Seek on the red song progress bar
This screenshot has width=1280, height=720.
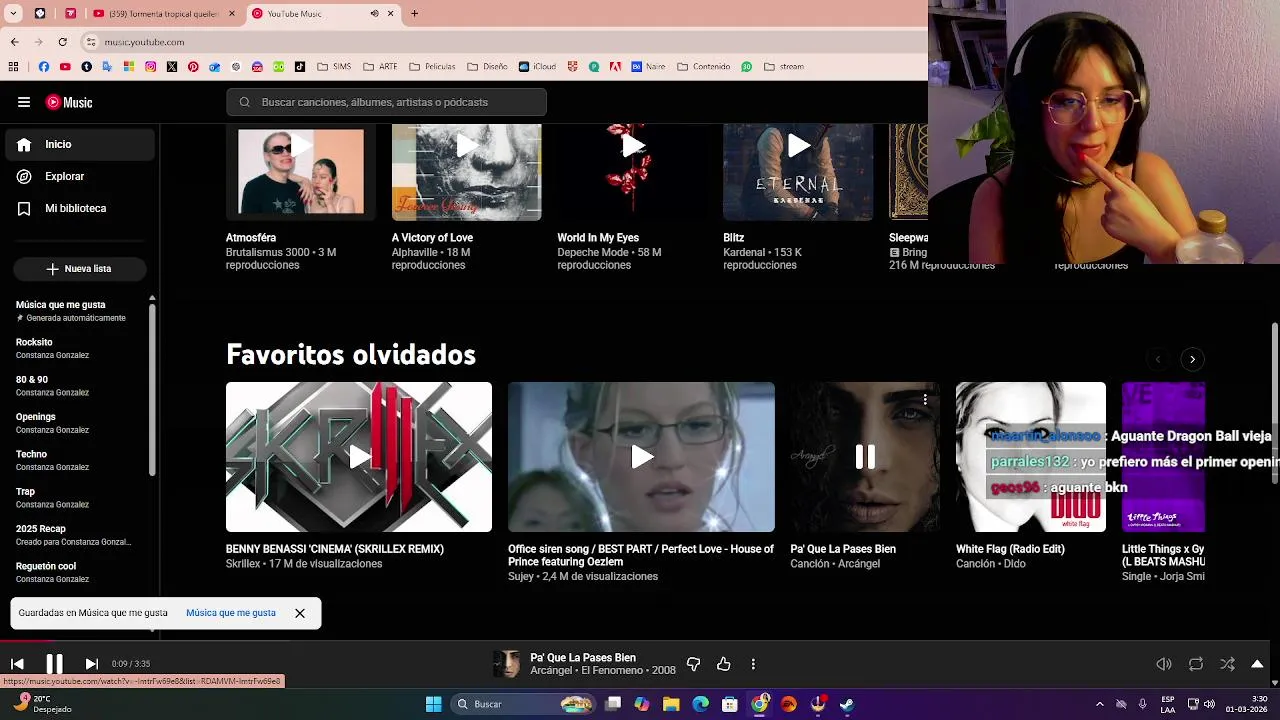pyautogui.click(x=27, y=641)
